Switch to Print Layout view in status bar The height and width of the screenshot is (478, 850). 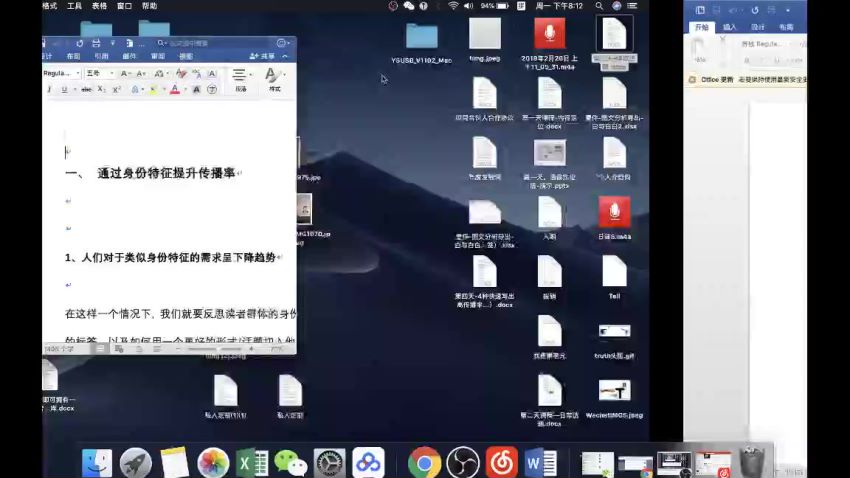pos(100,349)
